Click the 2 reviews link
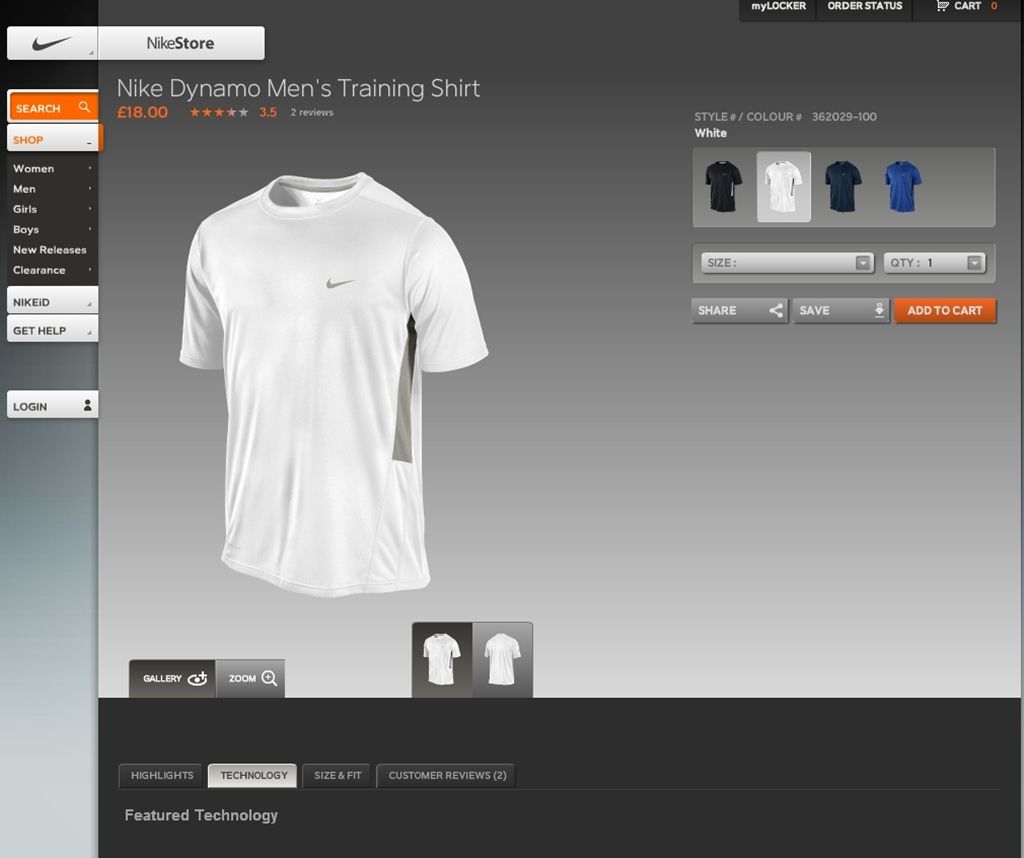The width and height of the screenshot is (1024, 858). pyautogui.click(x=312, y=112)
